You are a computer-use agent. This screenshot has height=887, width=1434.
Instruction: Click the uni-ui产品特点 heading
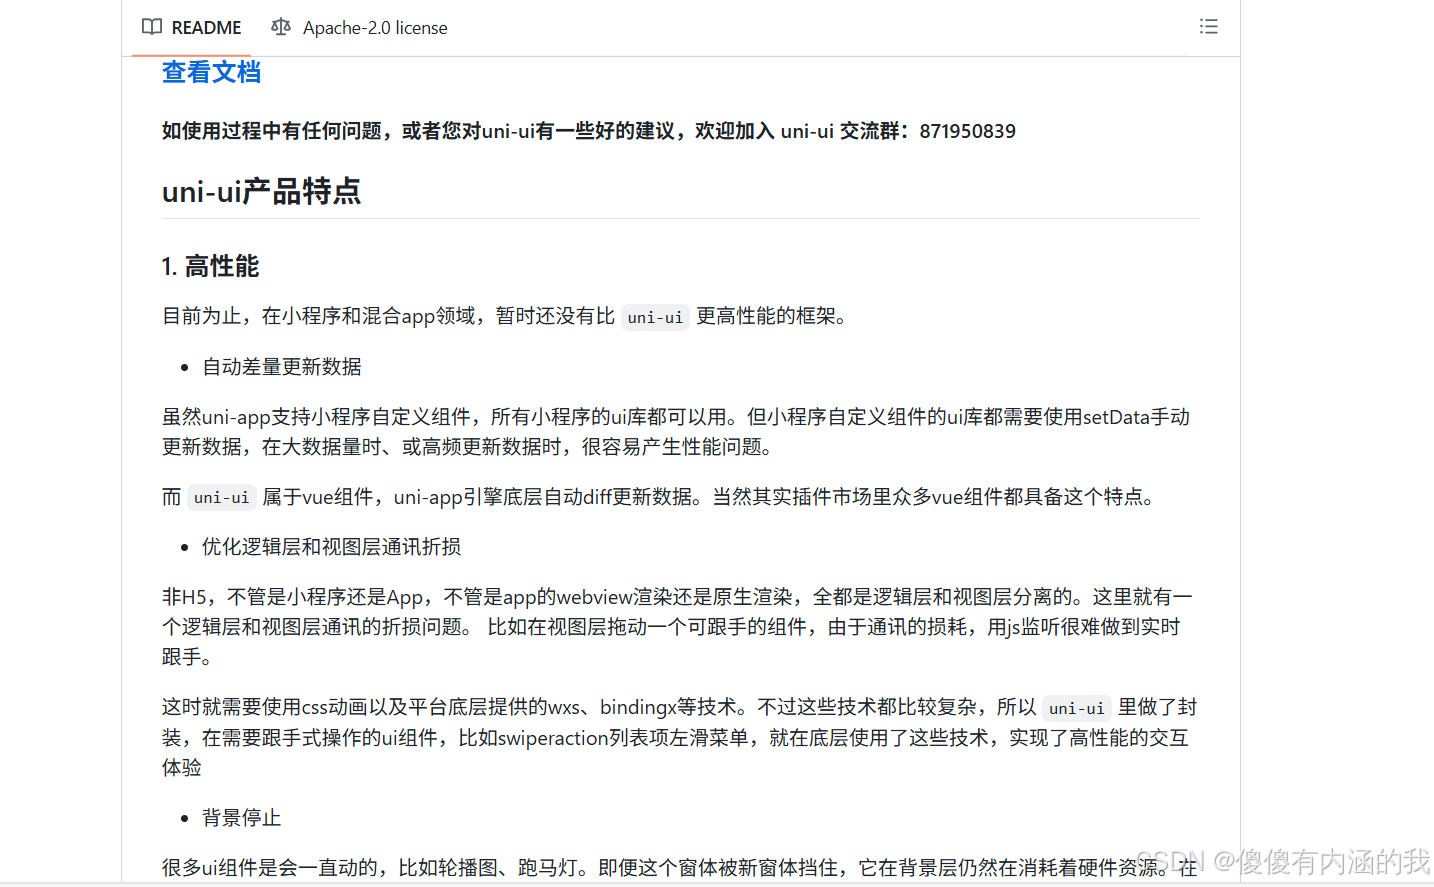click(x=261, y=191)
